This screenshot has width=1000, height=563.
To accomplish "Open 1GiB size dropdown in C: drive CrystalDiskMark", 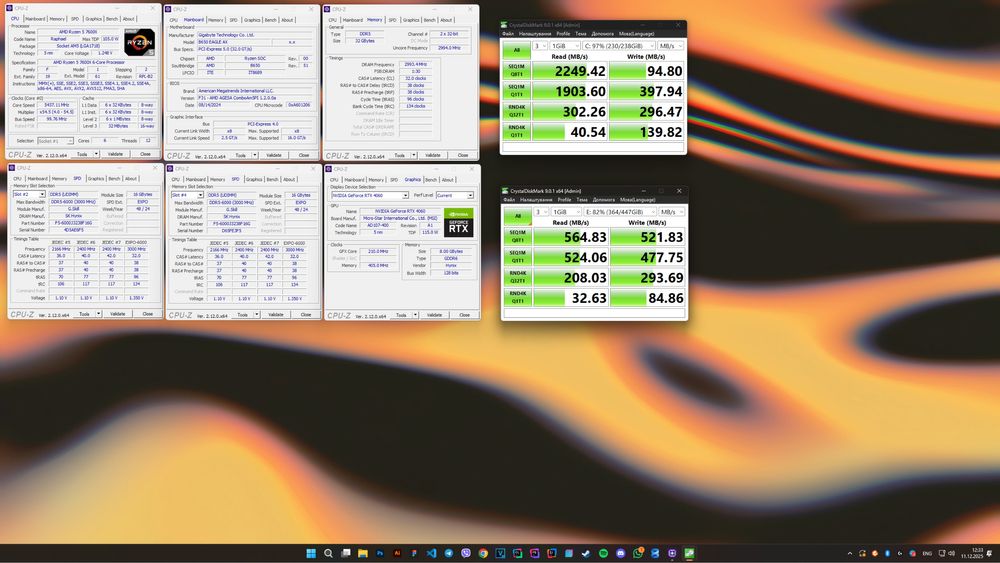I will point(565,46).
